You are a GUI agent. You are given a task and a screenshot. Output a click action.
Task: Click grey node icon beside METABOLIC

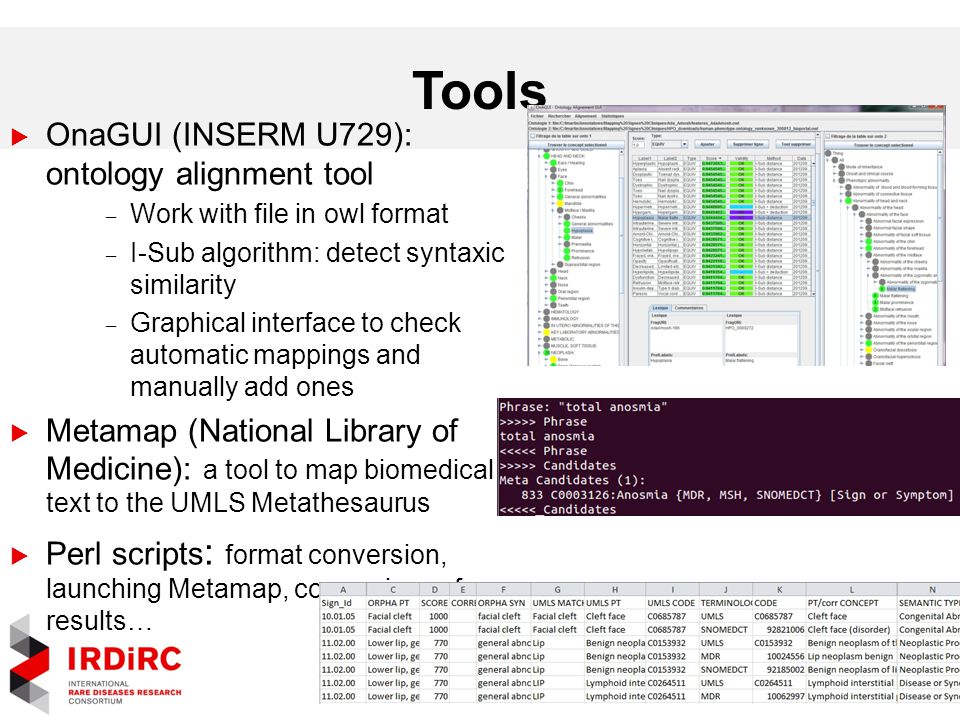coord(547,339)
